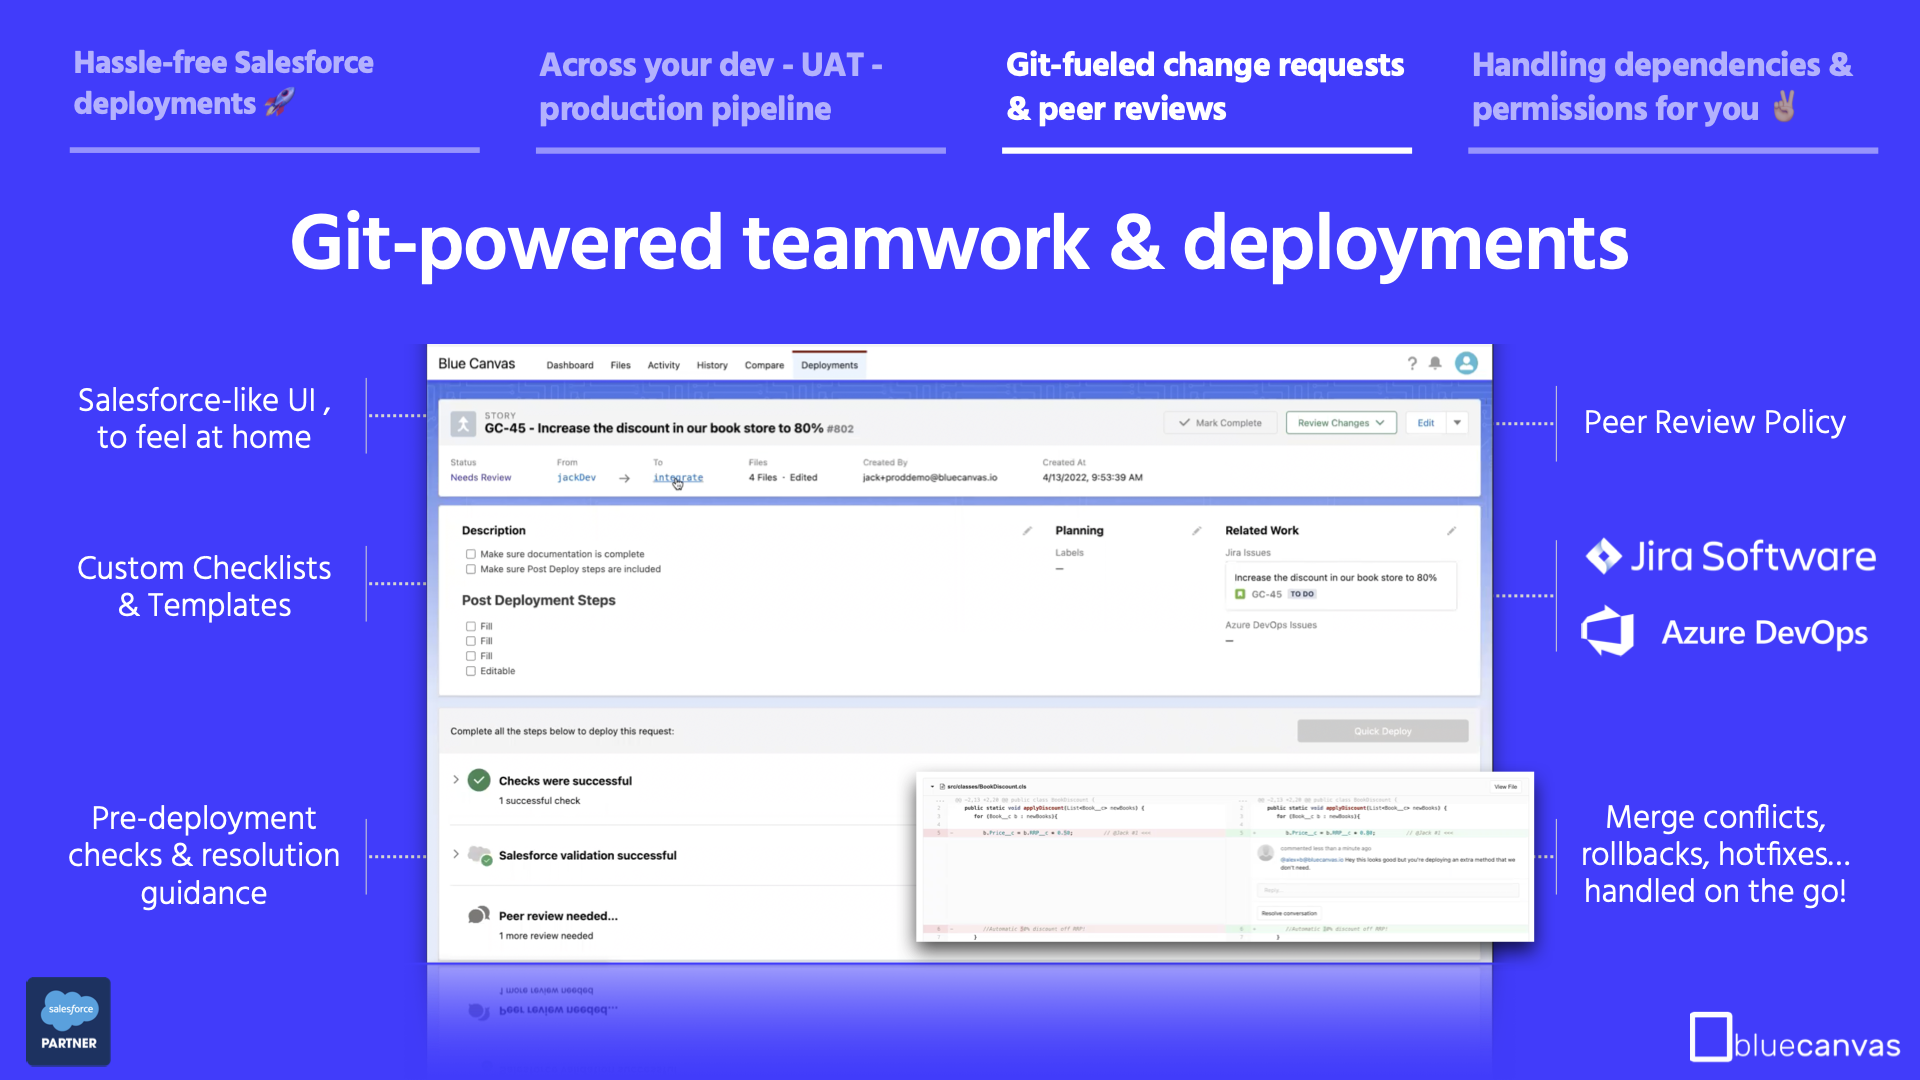Screen dimensions: 1920x1080
Task: Open the Review Changes dropdown
Action: 1341,422
